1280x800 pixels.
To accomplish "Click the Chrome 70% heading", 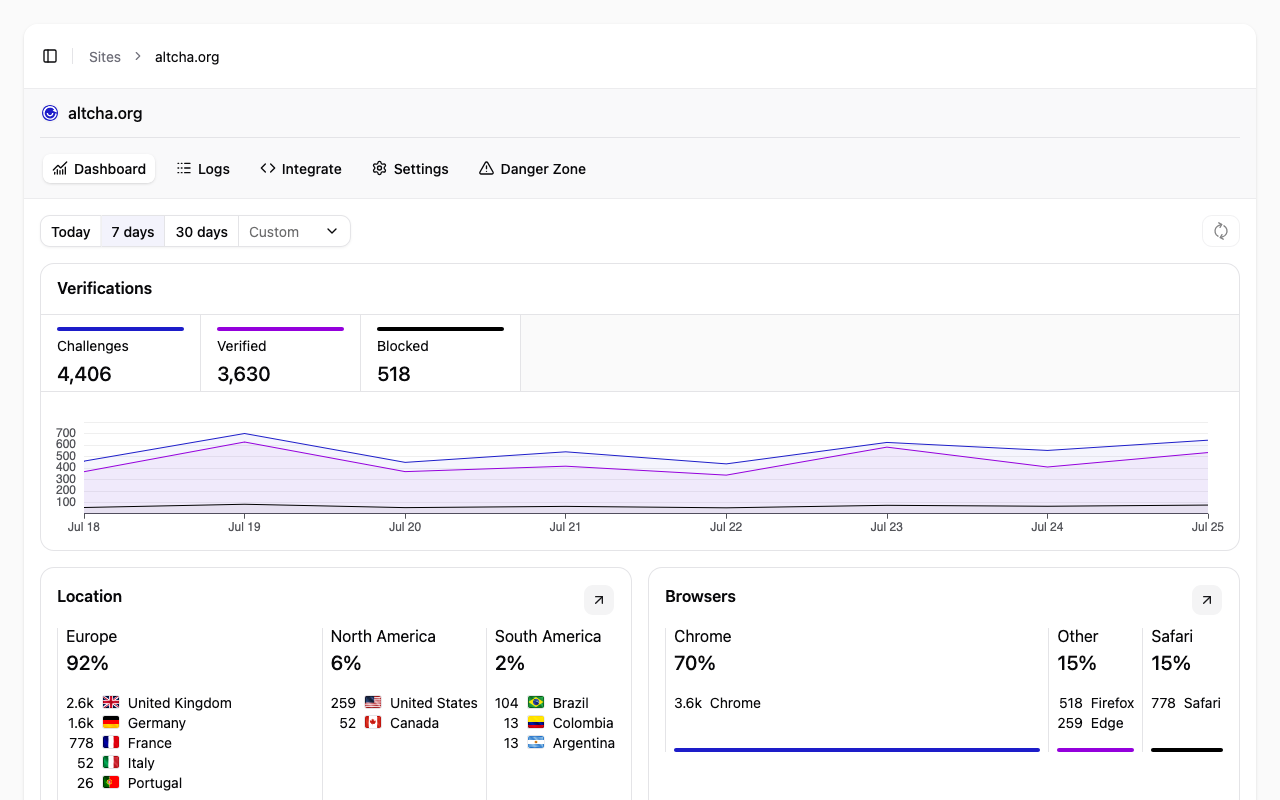I will point(703,650).
